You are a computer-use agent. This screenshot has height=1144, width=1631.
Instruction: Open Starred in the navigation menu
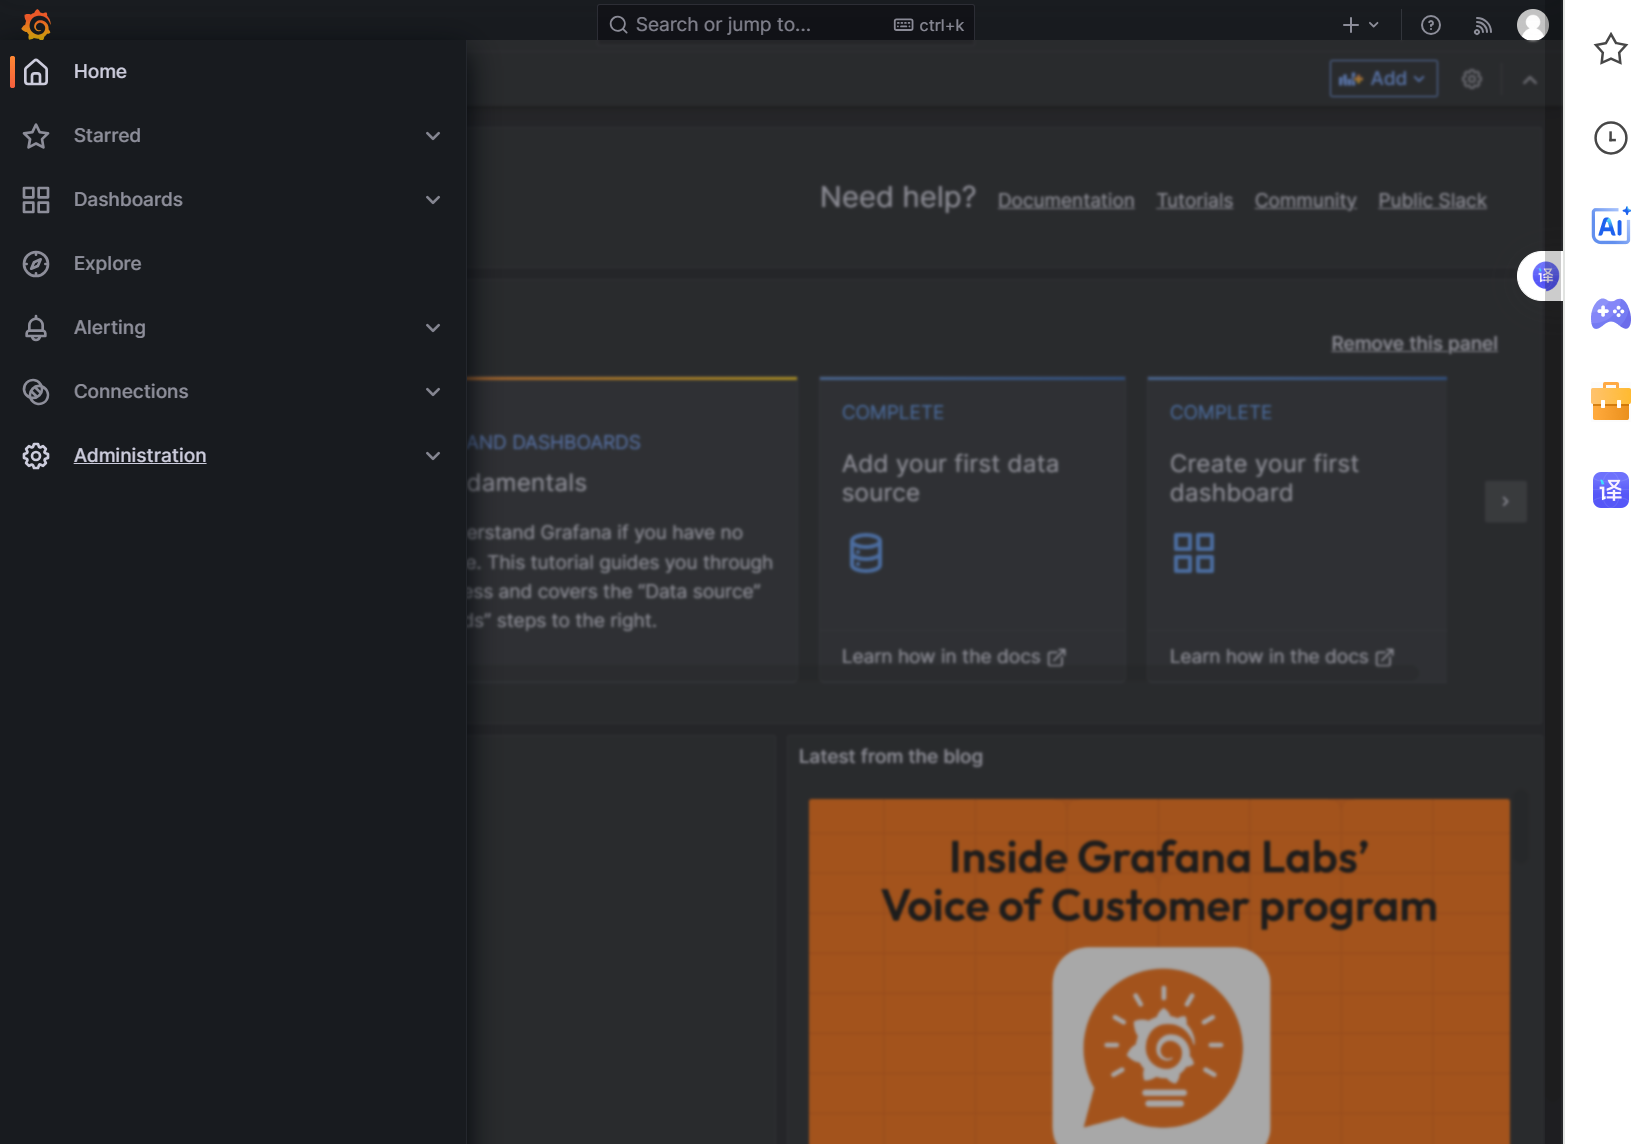tap(107, 136)
